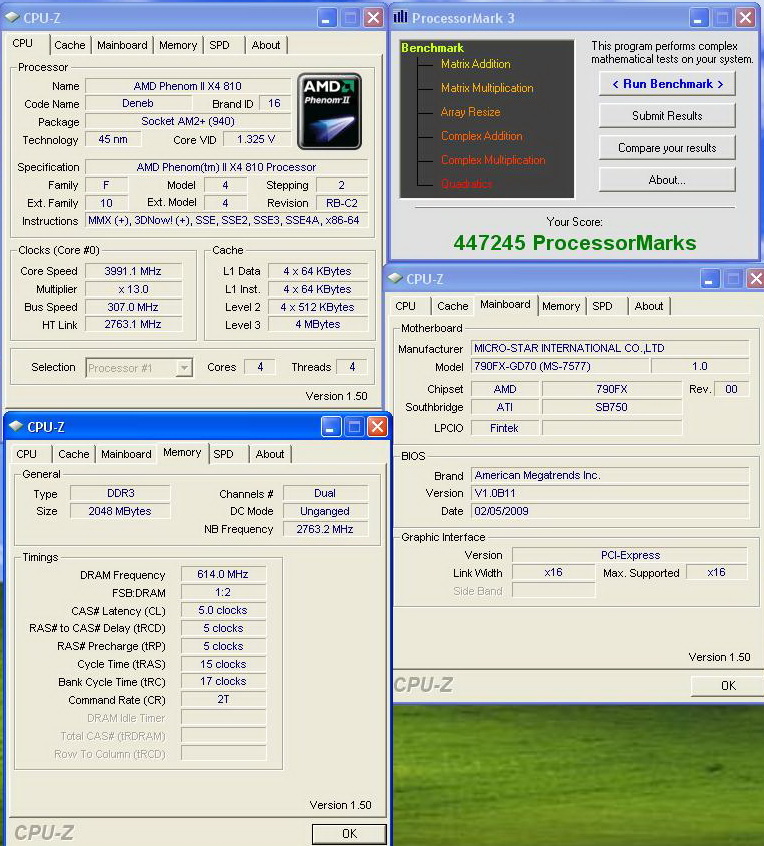Image resolution: width=764 pixels, height=846 pixels.
Task: Click the empty DRAM Idle Timer field
Action: 223,718
